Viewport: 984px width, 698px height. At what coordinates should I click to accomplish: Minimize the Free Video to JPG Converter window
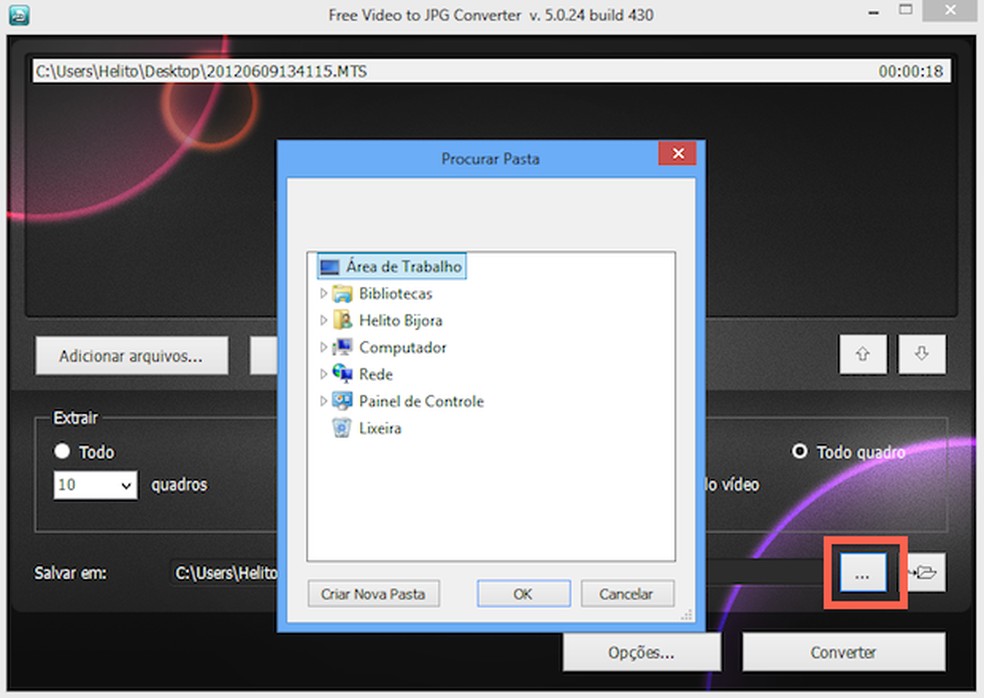coord(874,12)
